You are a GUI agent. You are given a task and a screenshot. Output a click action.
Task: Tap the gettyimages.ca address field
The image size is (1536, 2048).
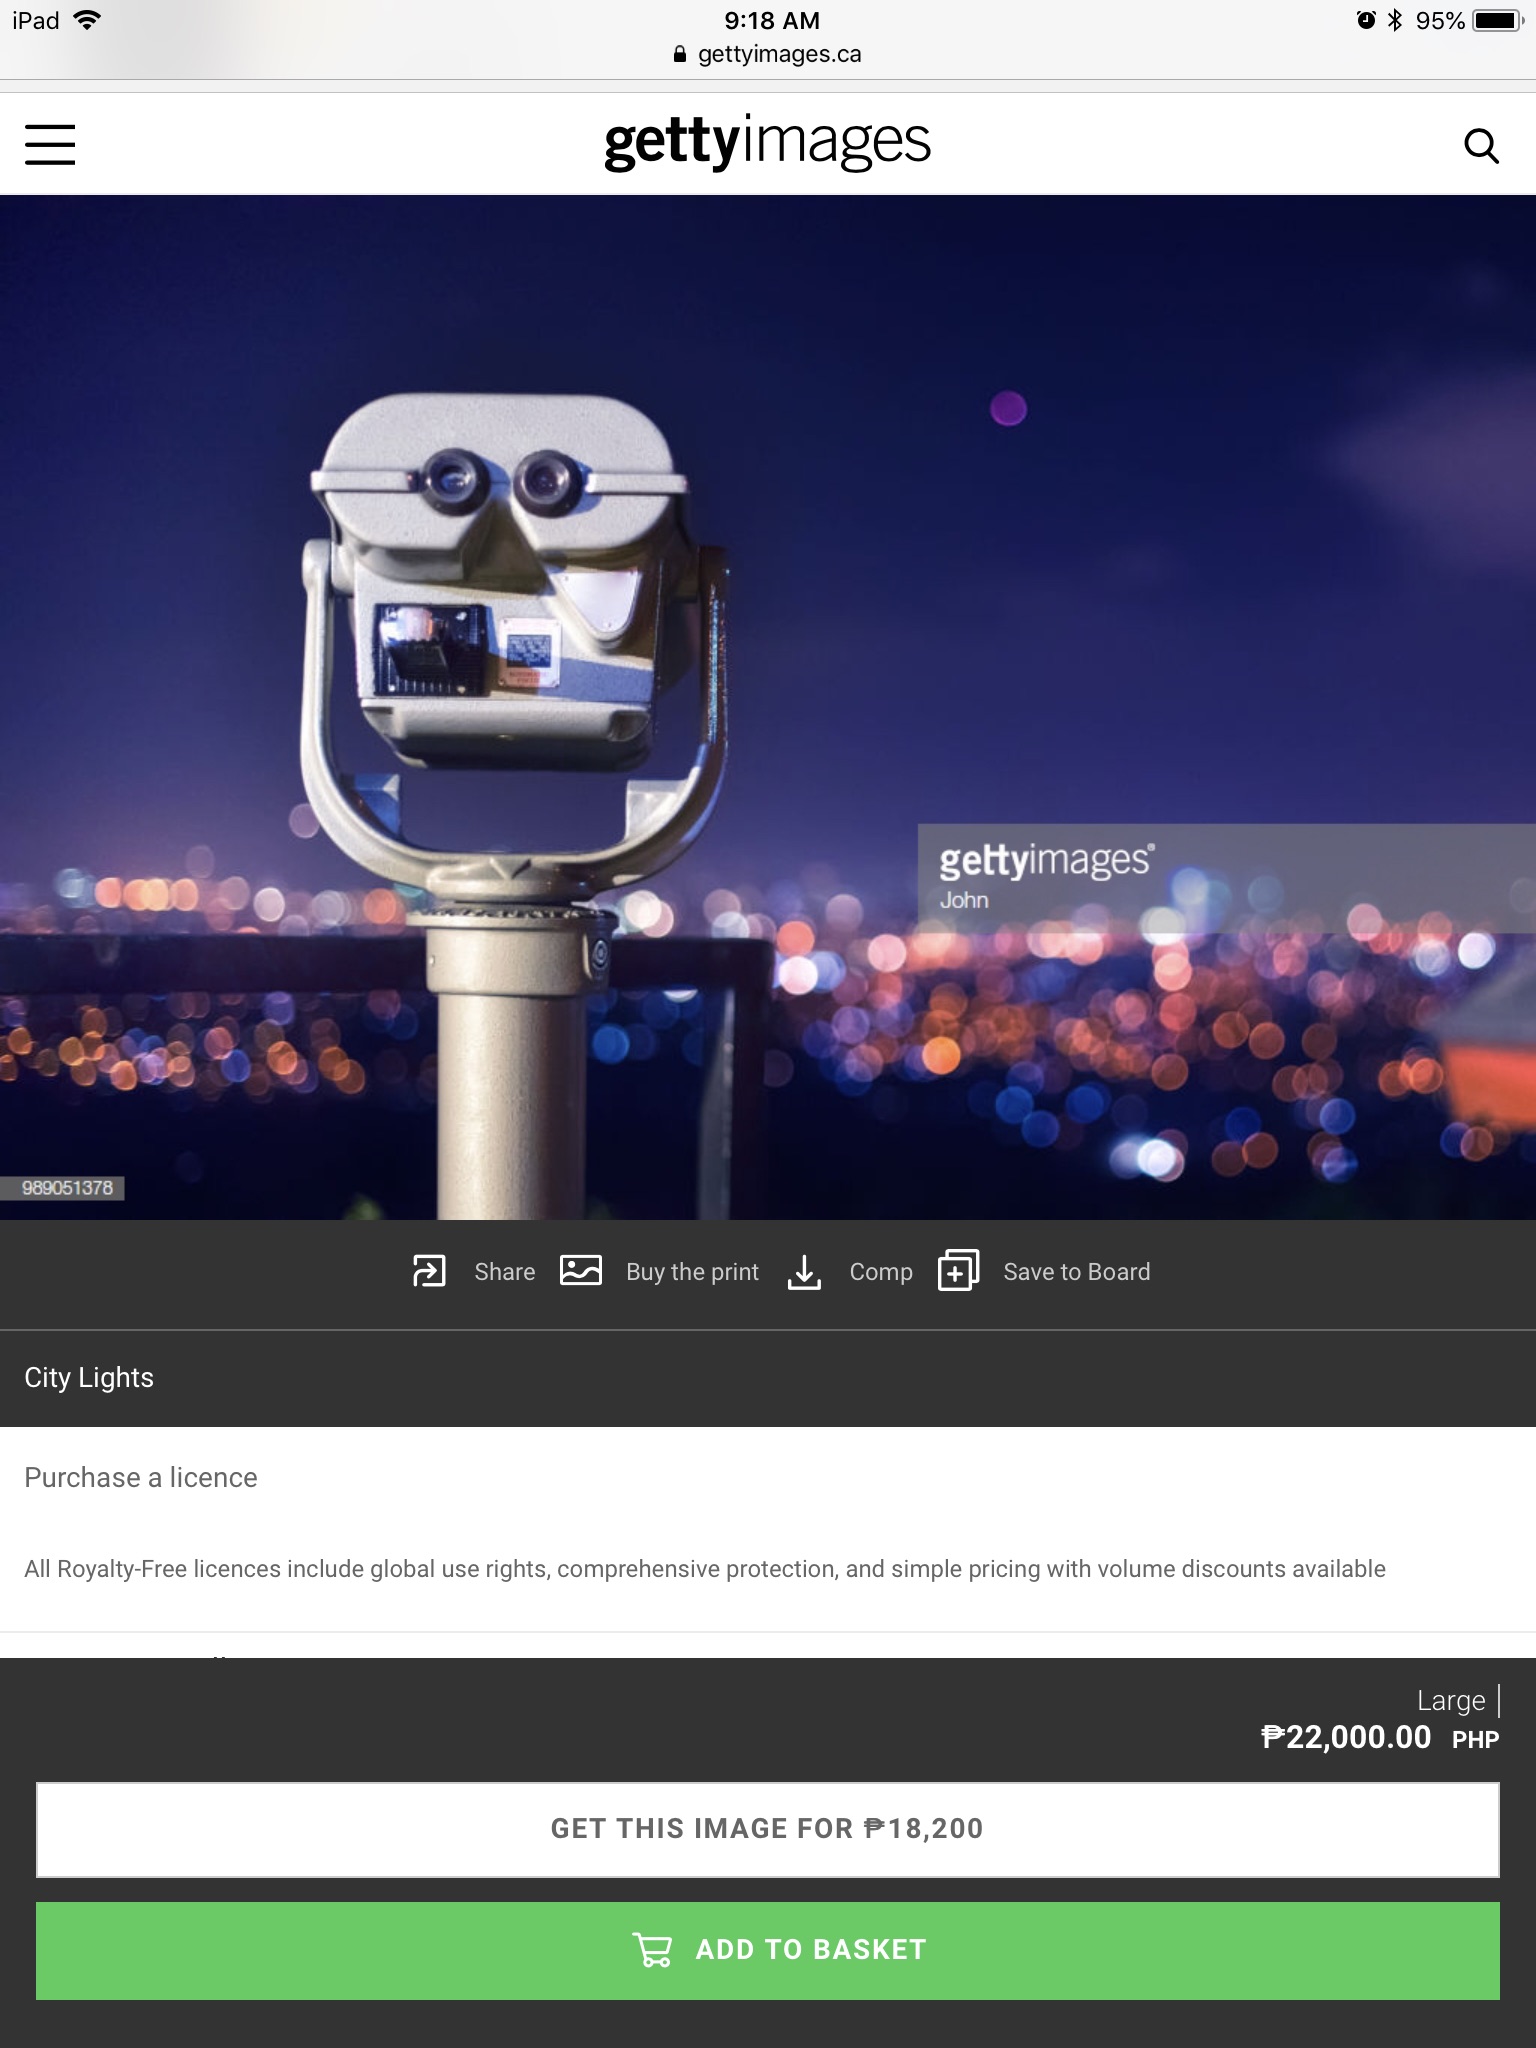tap(778, 54)
